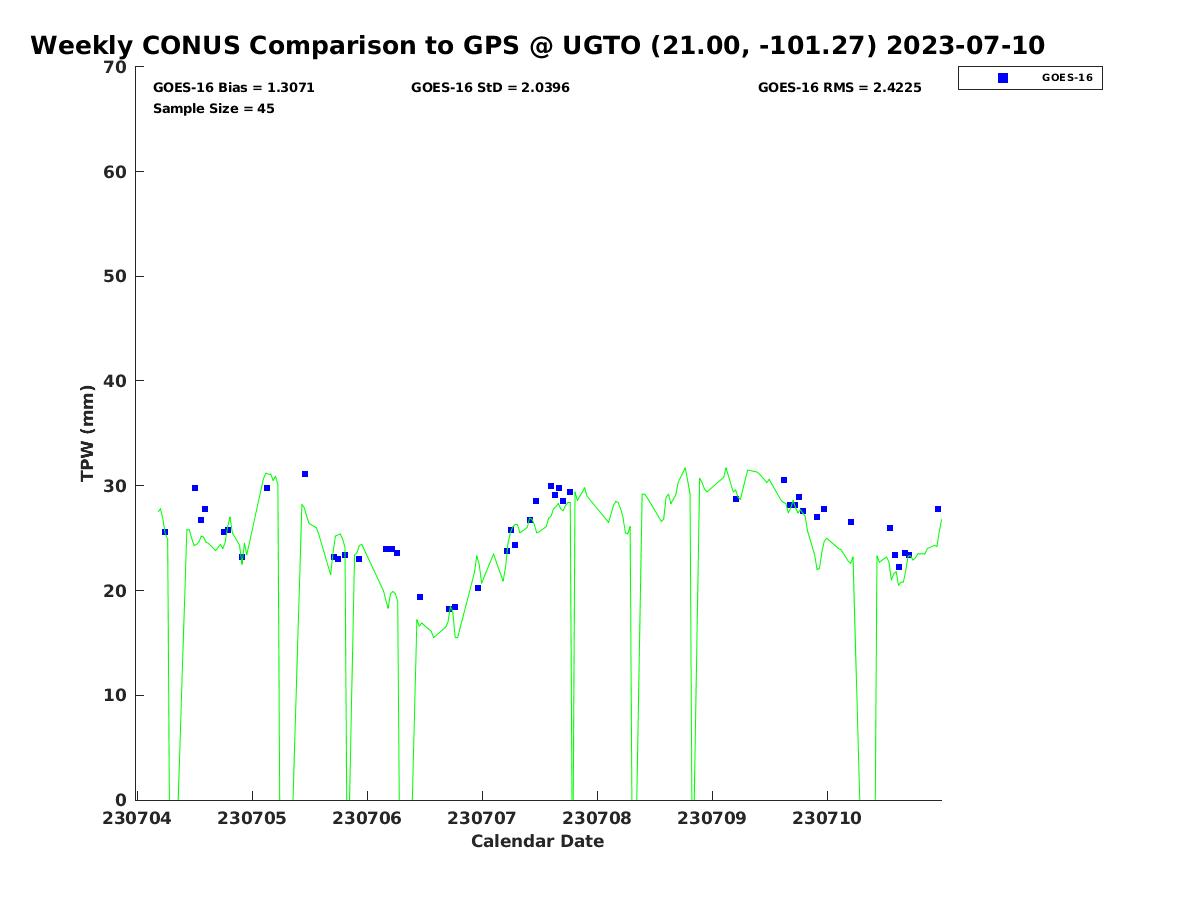Click the rightmost blue GOES-16 data point
The height and width of the screenshot is (900, 1200).
[x=938, y=509]
